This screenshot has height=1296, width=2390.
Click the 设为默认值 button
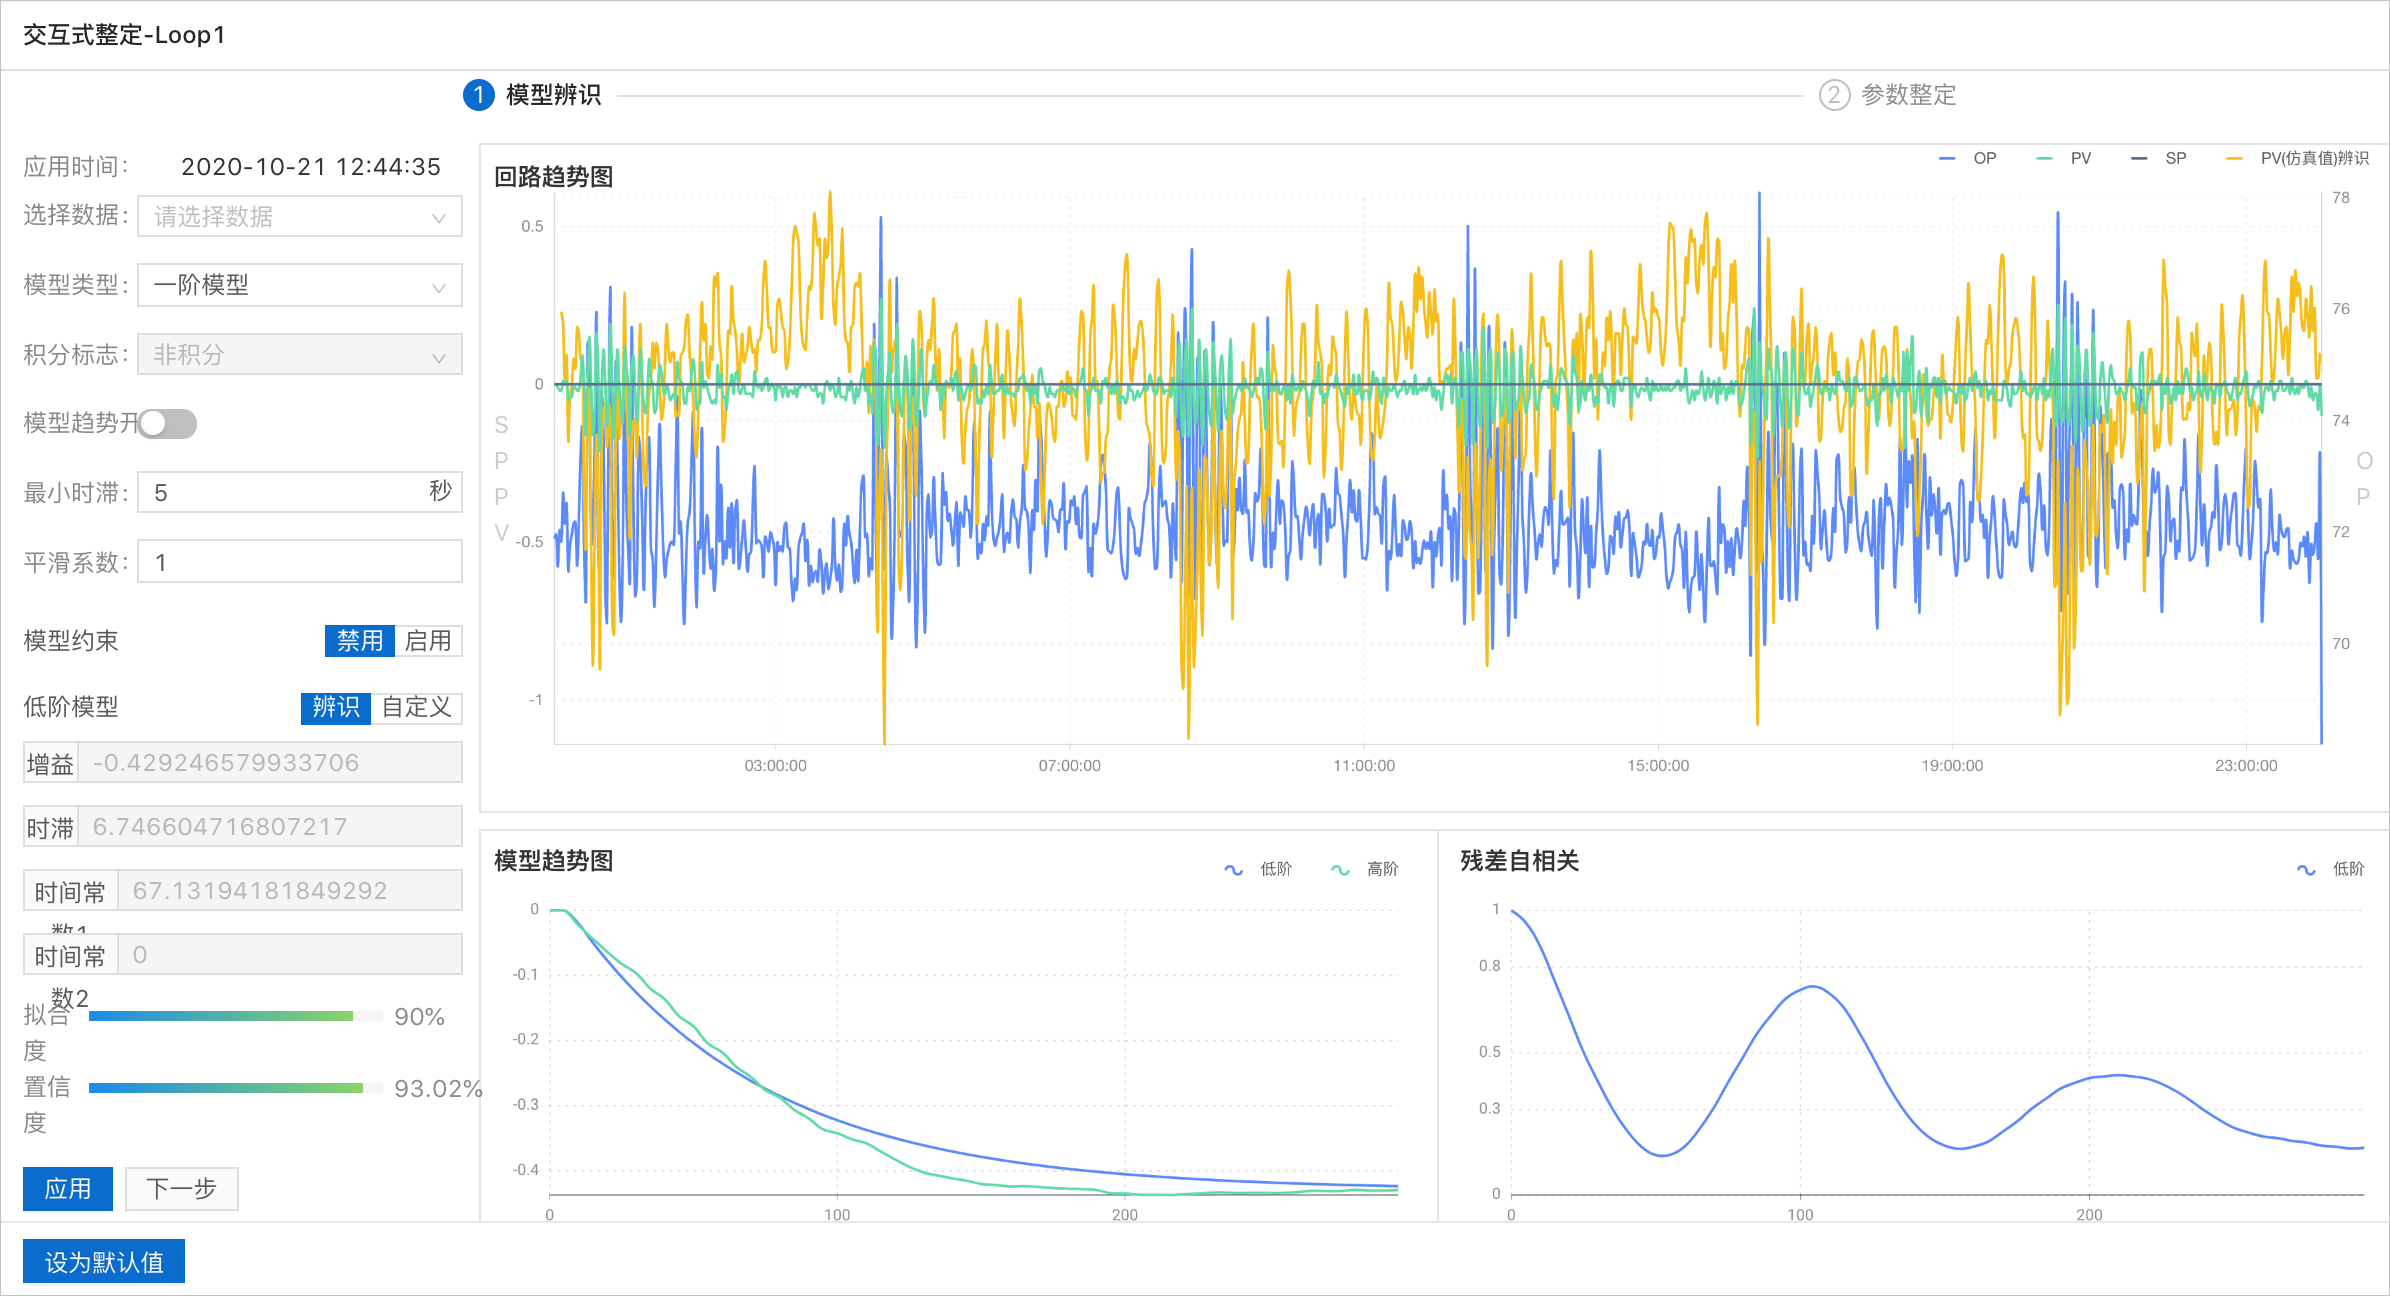[104, 1262]
